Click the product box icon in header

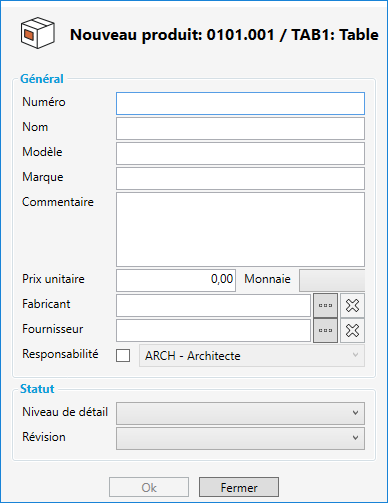tap(38, 33)
